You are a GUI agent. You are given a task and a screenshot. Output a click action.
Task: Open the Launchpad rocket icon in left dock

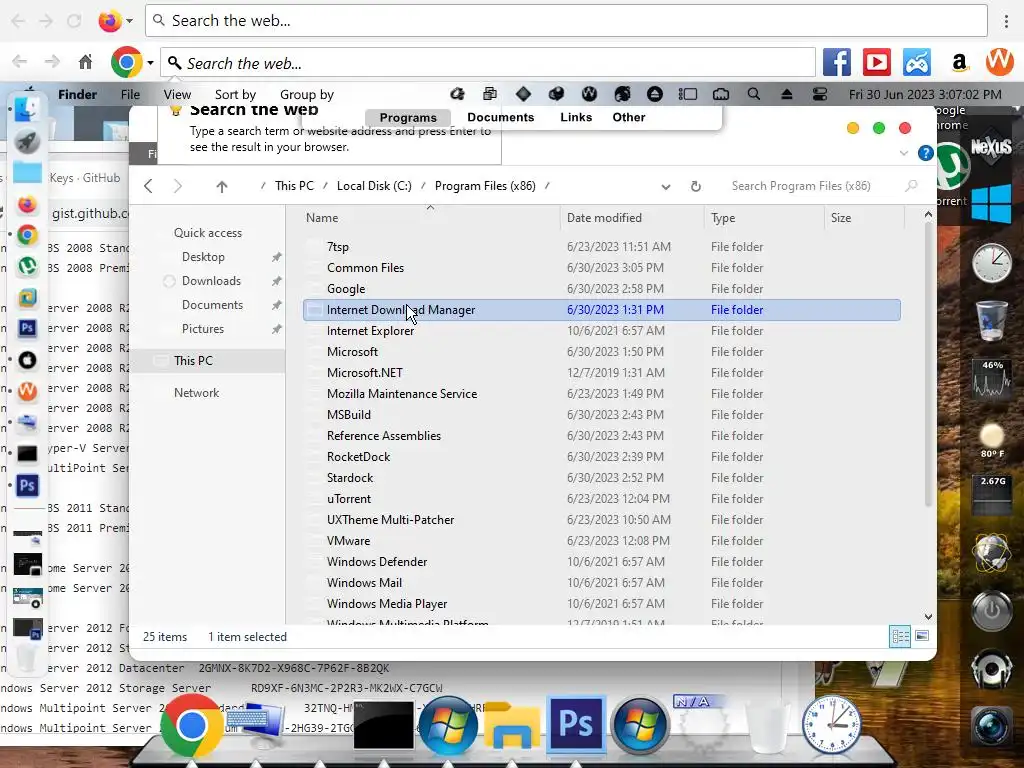(27, 142)
